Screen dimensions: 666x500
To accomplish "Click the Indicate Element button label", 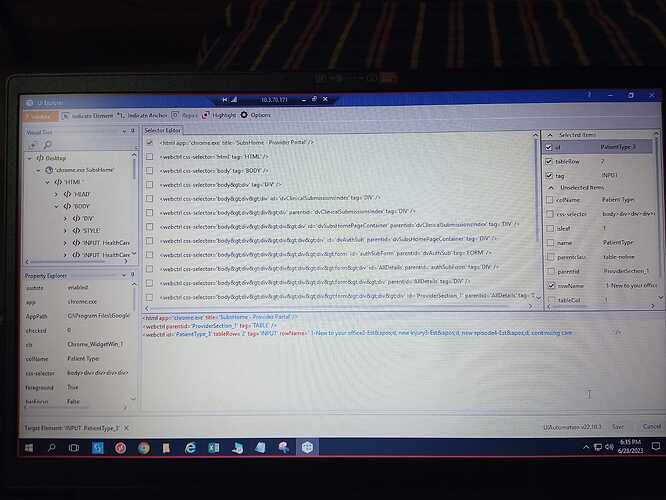I will click(92, 116).
